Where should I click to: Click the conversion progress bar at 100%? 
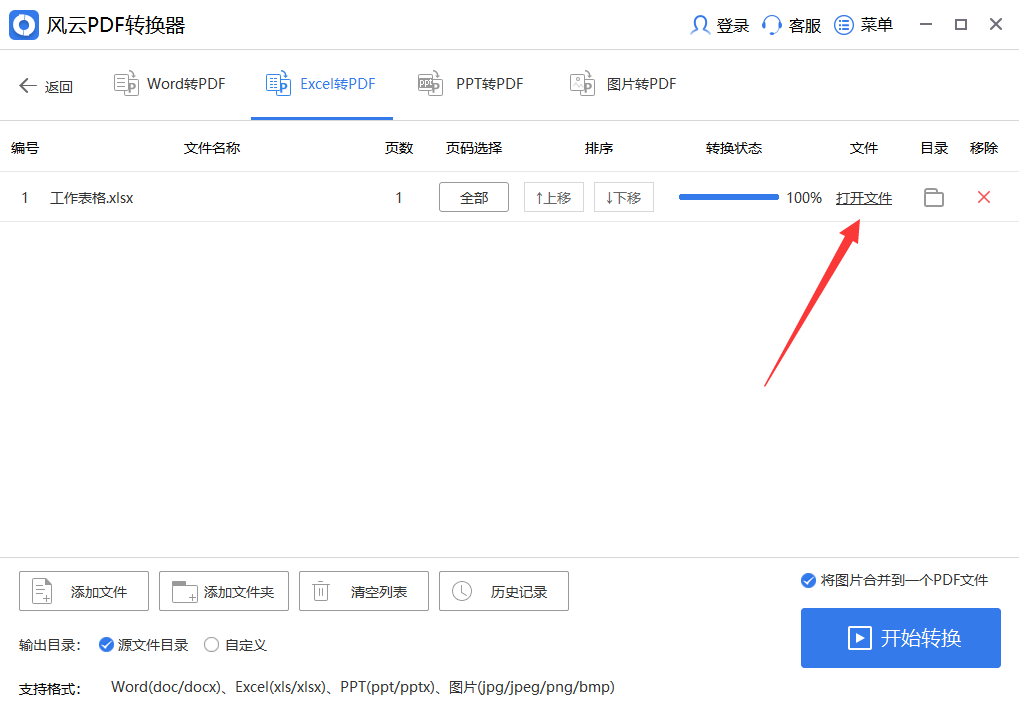729,197
